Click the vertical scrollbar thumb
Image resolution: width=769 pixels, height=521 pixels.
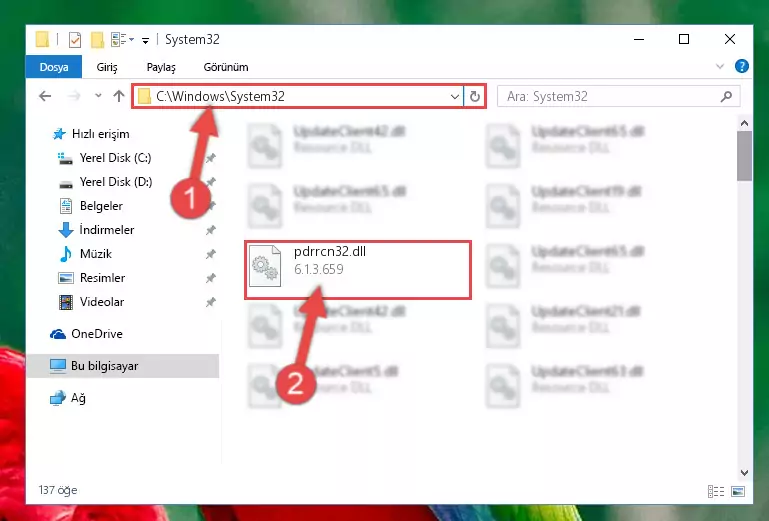pos(744,156)
